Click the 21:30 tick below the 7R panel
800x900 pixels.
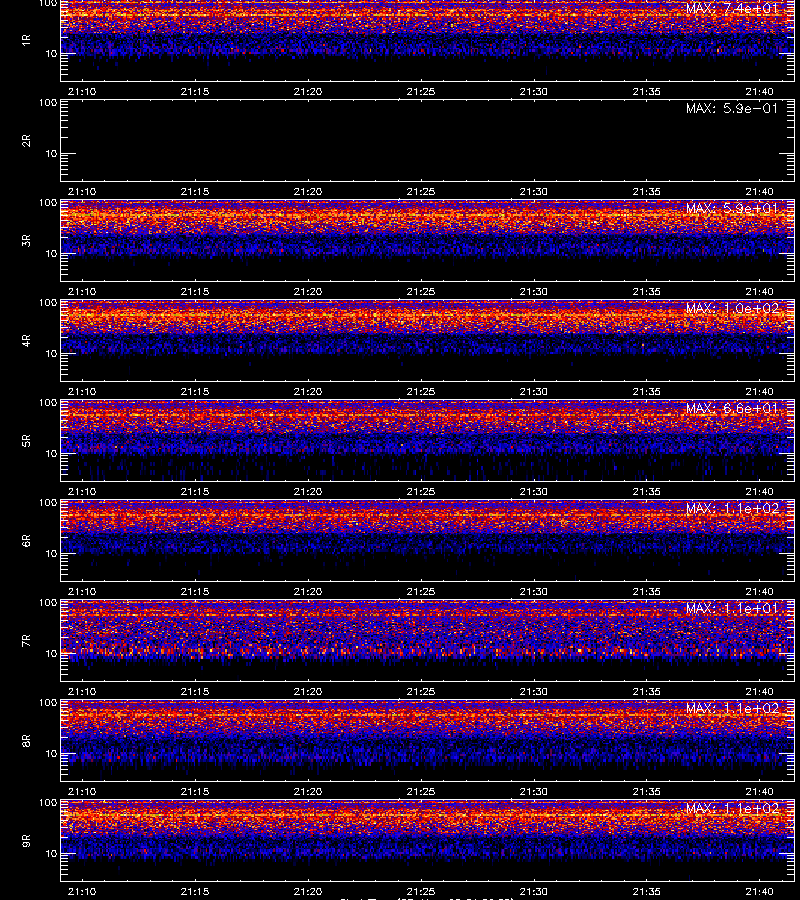(534, 691)
